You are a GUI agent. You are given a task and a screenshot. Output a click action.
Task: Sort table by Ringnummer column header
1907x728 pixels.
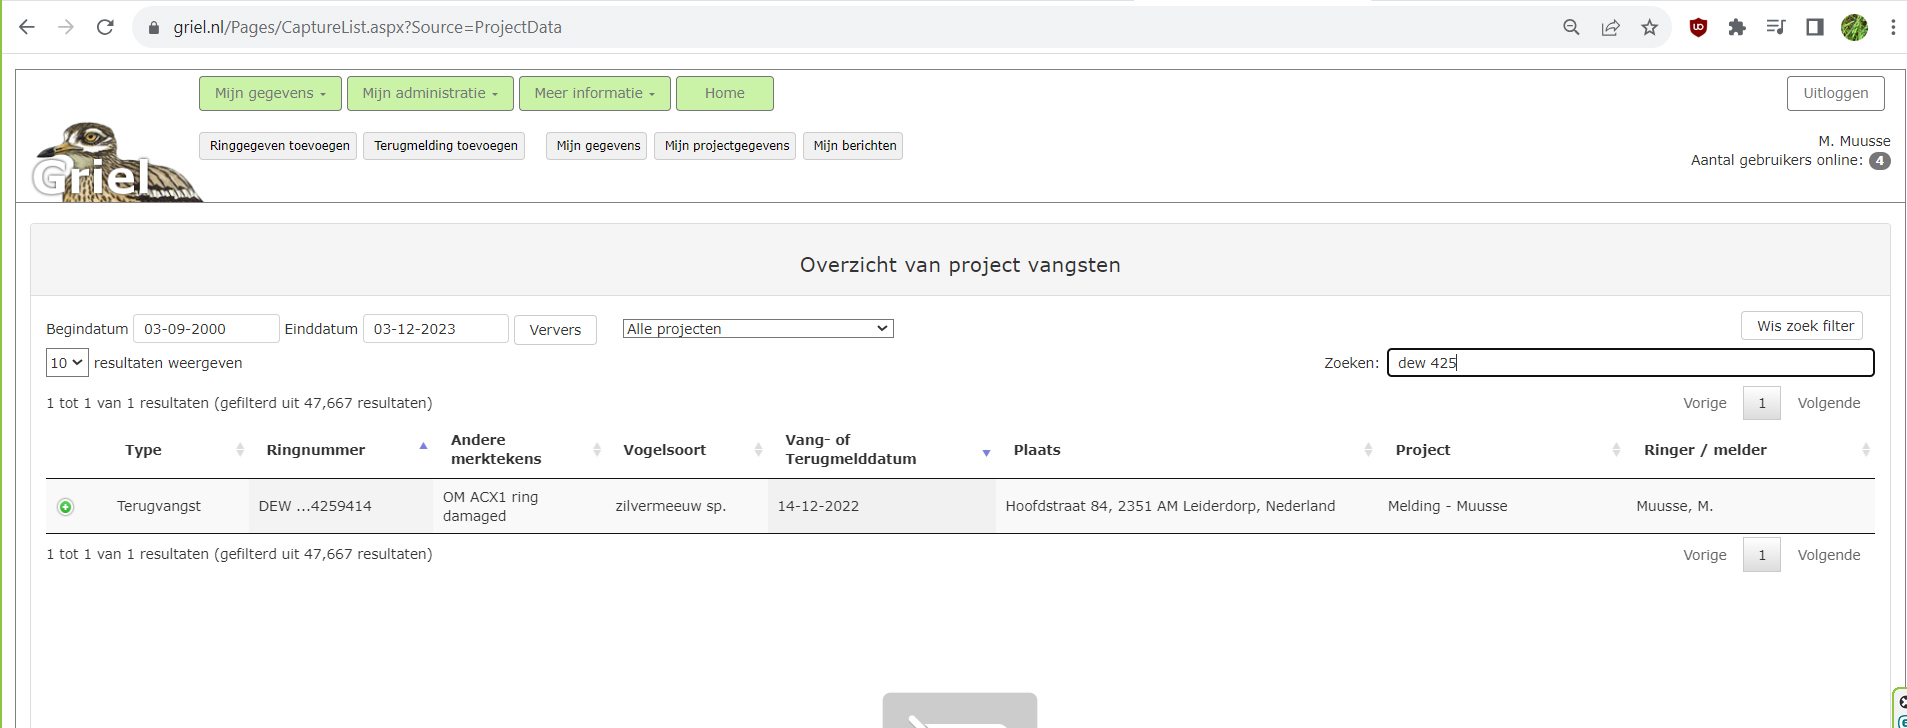pyautogui.click(x=316, y=450)
